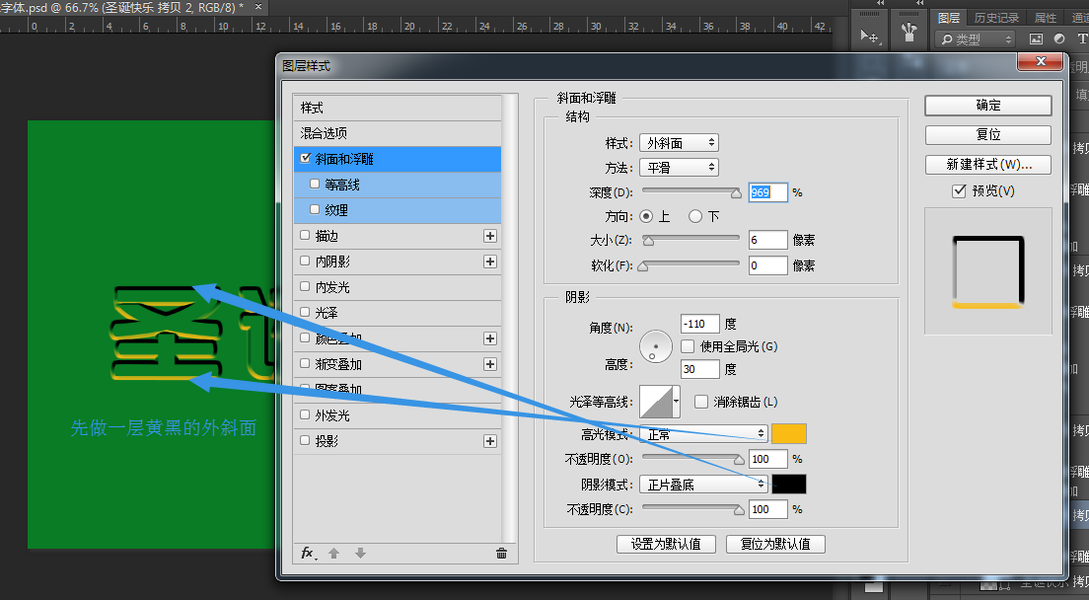Click the plus icon beside 颜色叠加
This screenshot has width=1089, height=600.
490,339
